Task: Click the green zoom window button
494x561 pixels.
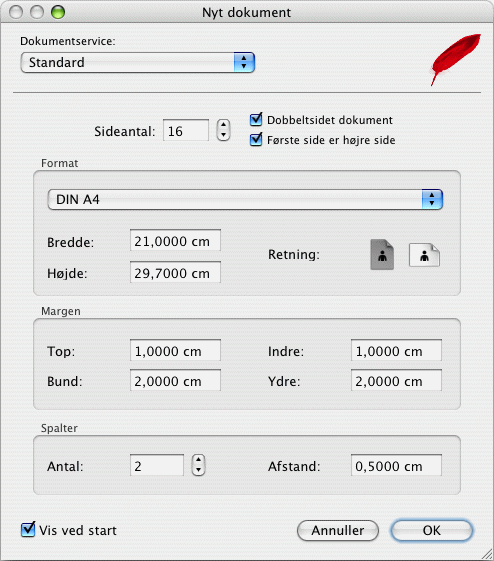Action: coord(58,12)
